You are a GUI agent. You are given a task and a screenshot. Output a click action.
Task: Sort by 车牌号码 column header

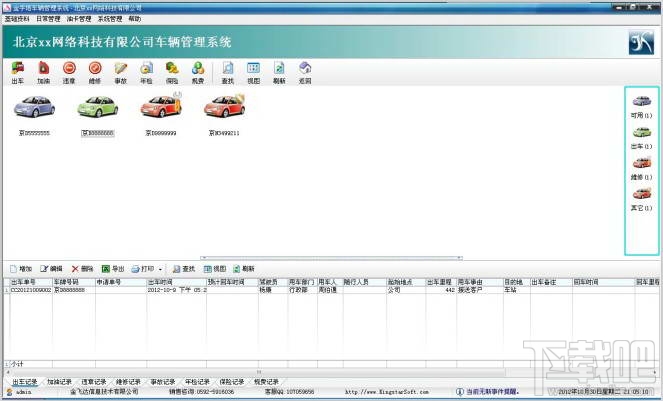tap(74, 282)
